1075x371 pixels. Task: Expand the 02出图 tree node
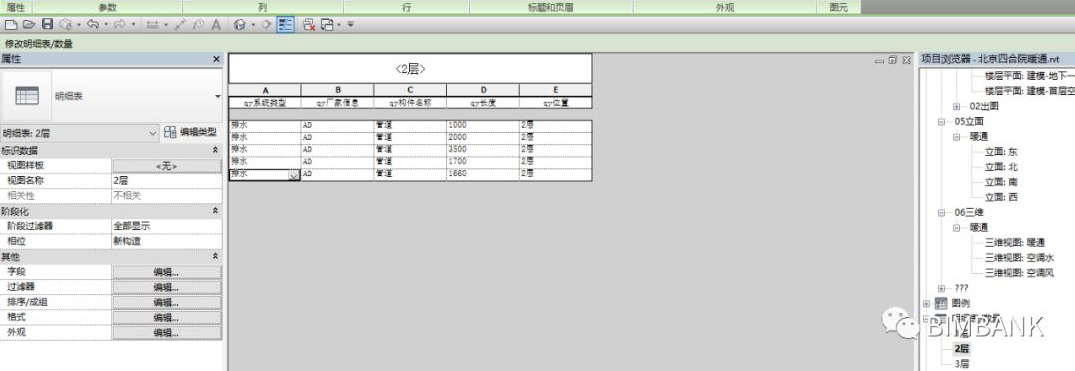coord(957,106)
